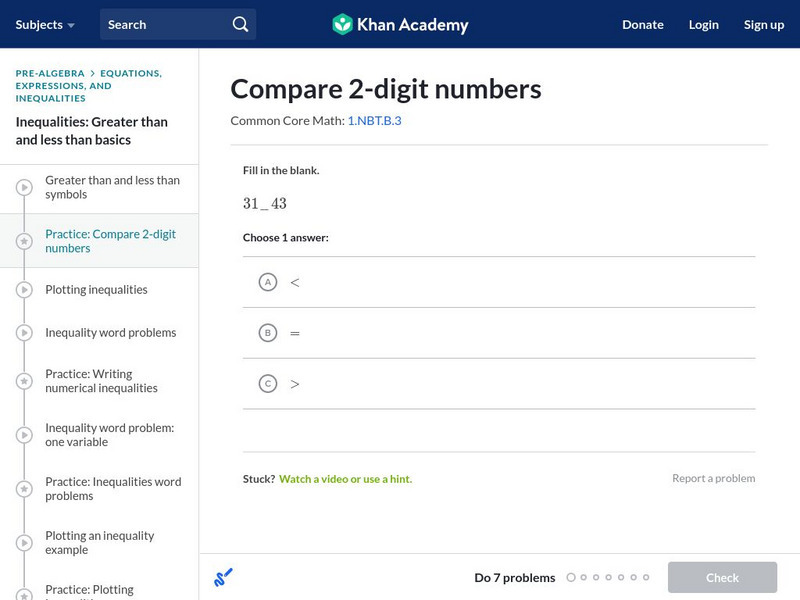Select answer choice C, greater than
Viewport: 800px width, 600px height.
(268, 383)
